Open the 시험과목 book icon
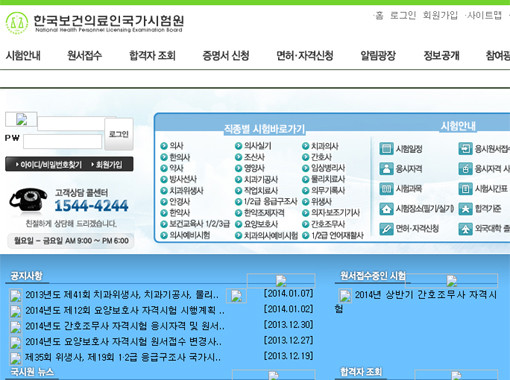This screenshot has height=380, width=510. click(x=386, y=189)
